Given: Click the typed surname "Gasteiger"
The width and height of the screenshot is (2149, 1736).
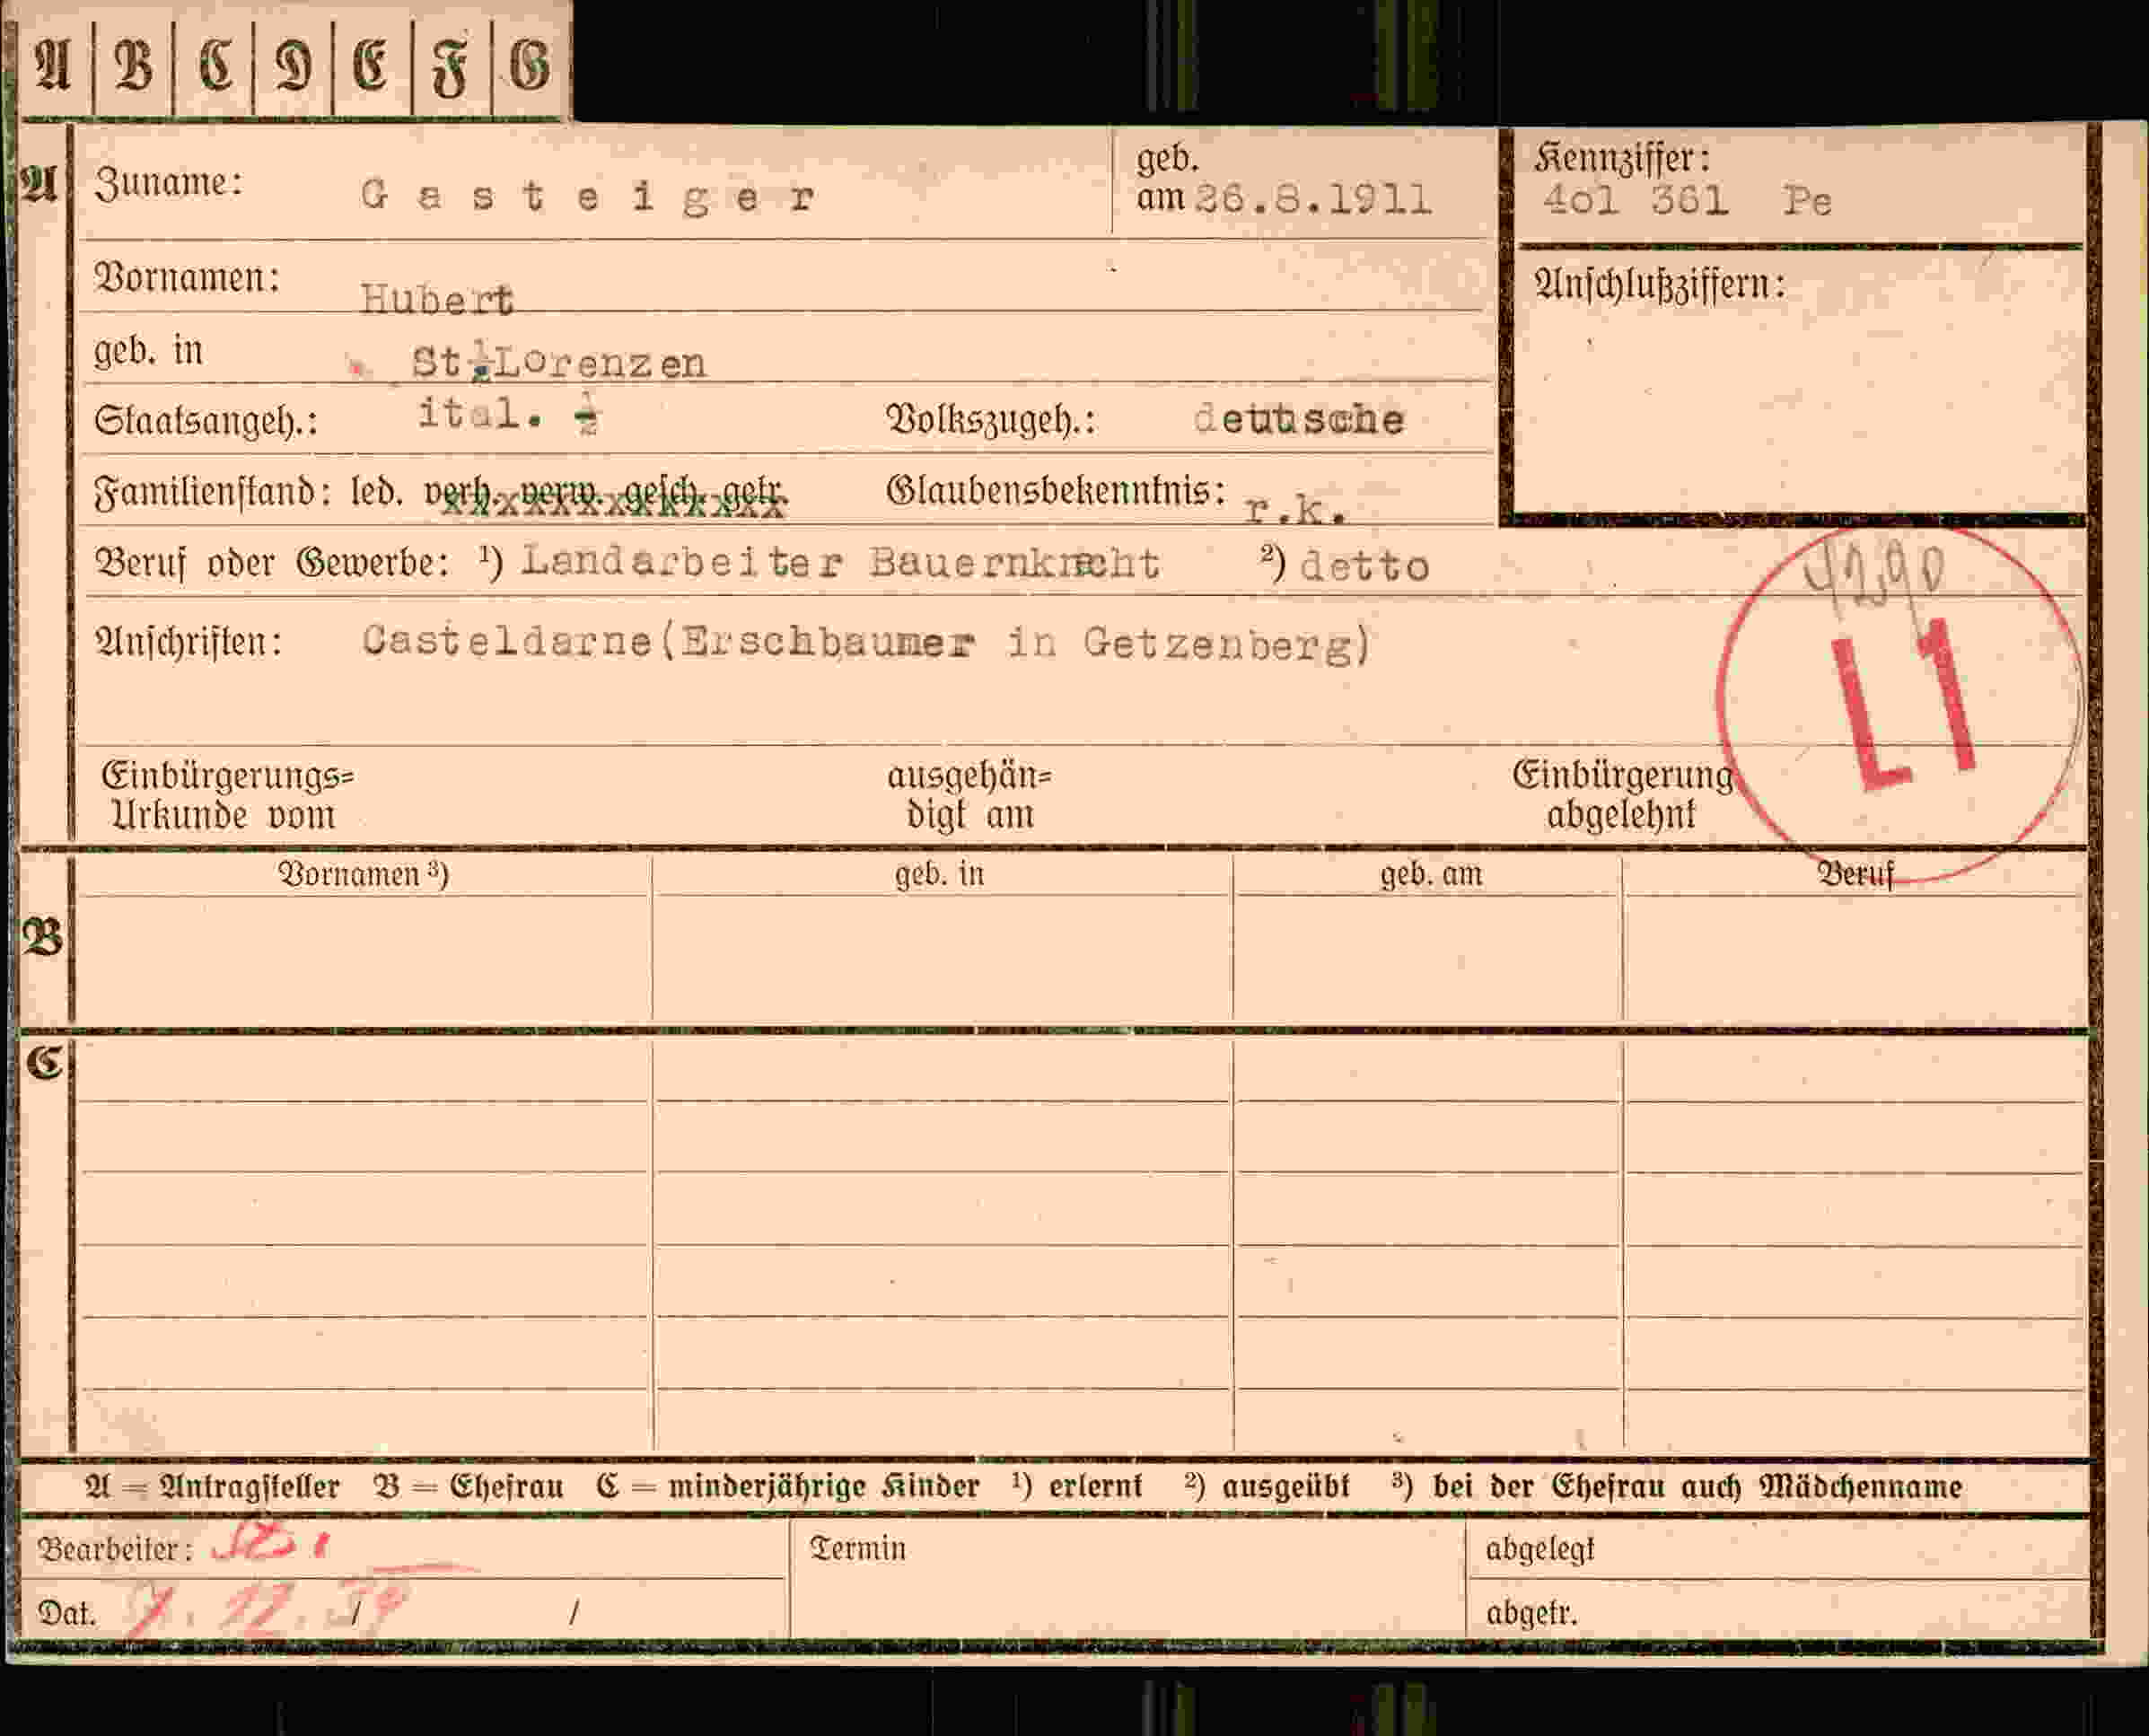Looking at the screenshot, I should [588, 196].
